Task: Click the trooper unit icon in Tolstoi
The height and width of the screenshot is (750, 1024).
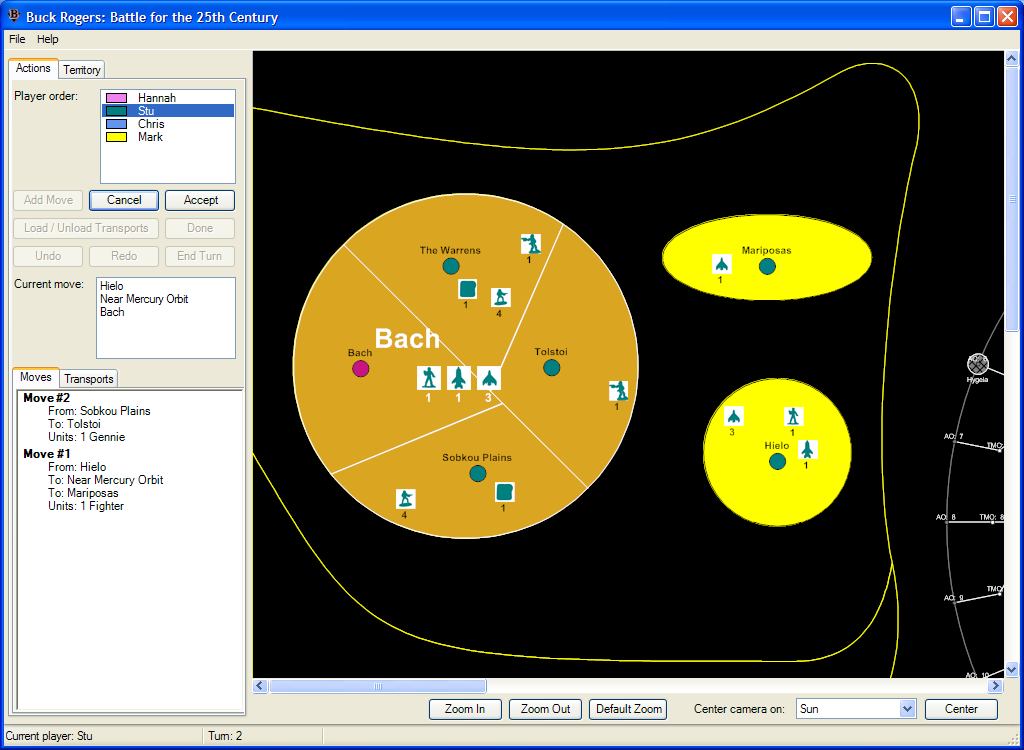Action: [x=618, y=391]
